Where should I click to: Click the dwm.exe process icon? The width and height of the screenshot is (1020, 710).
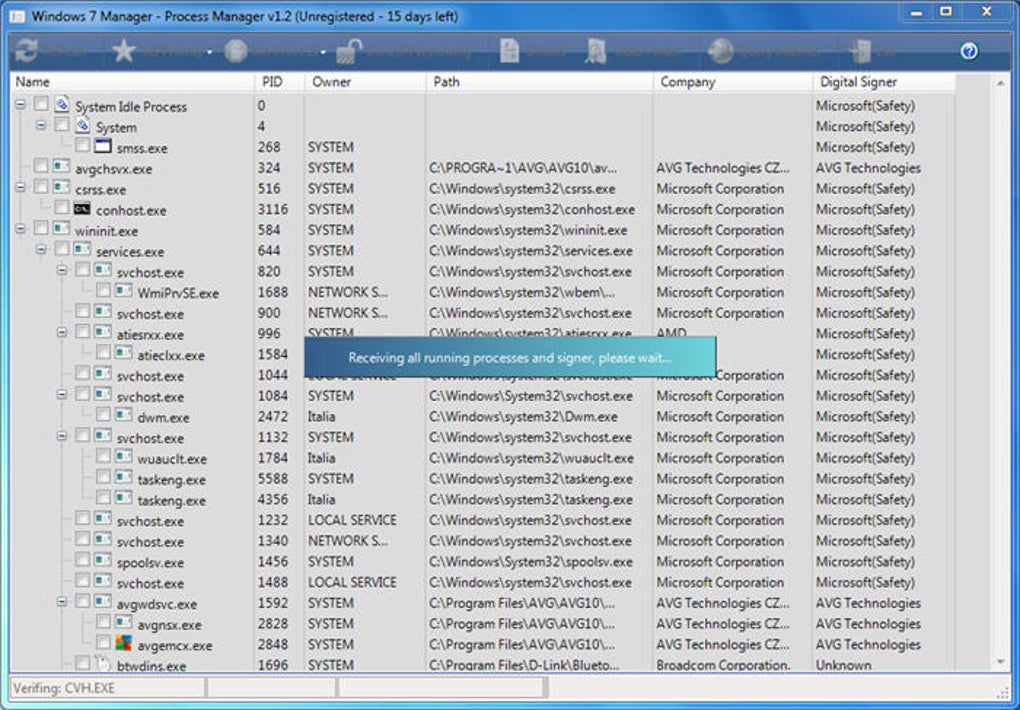(x=124, y=415)
